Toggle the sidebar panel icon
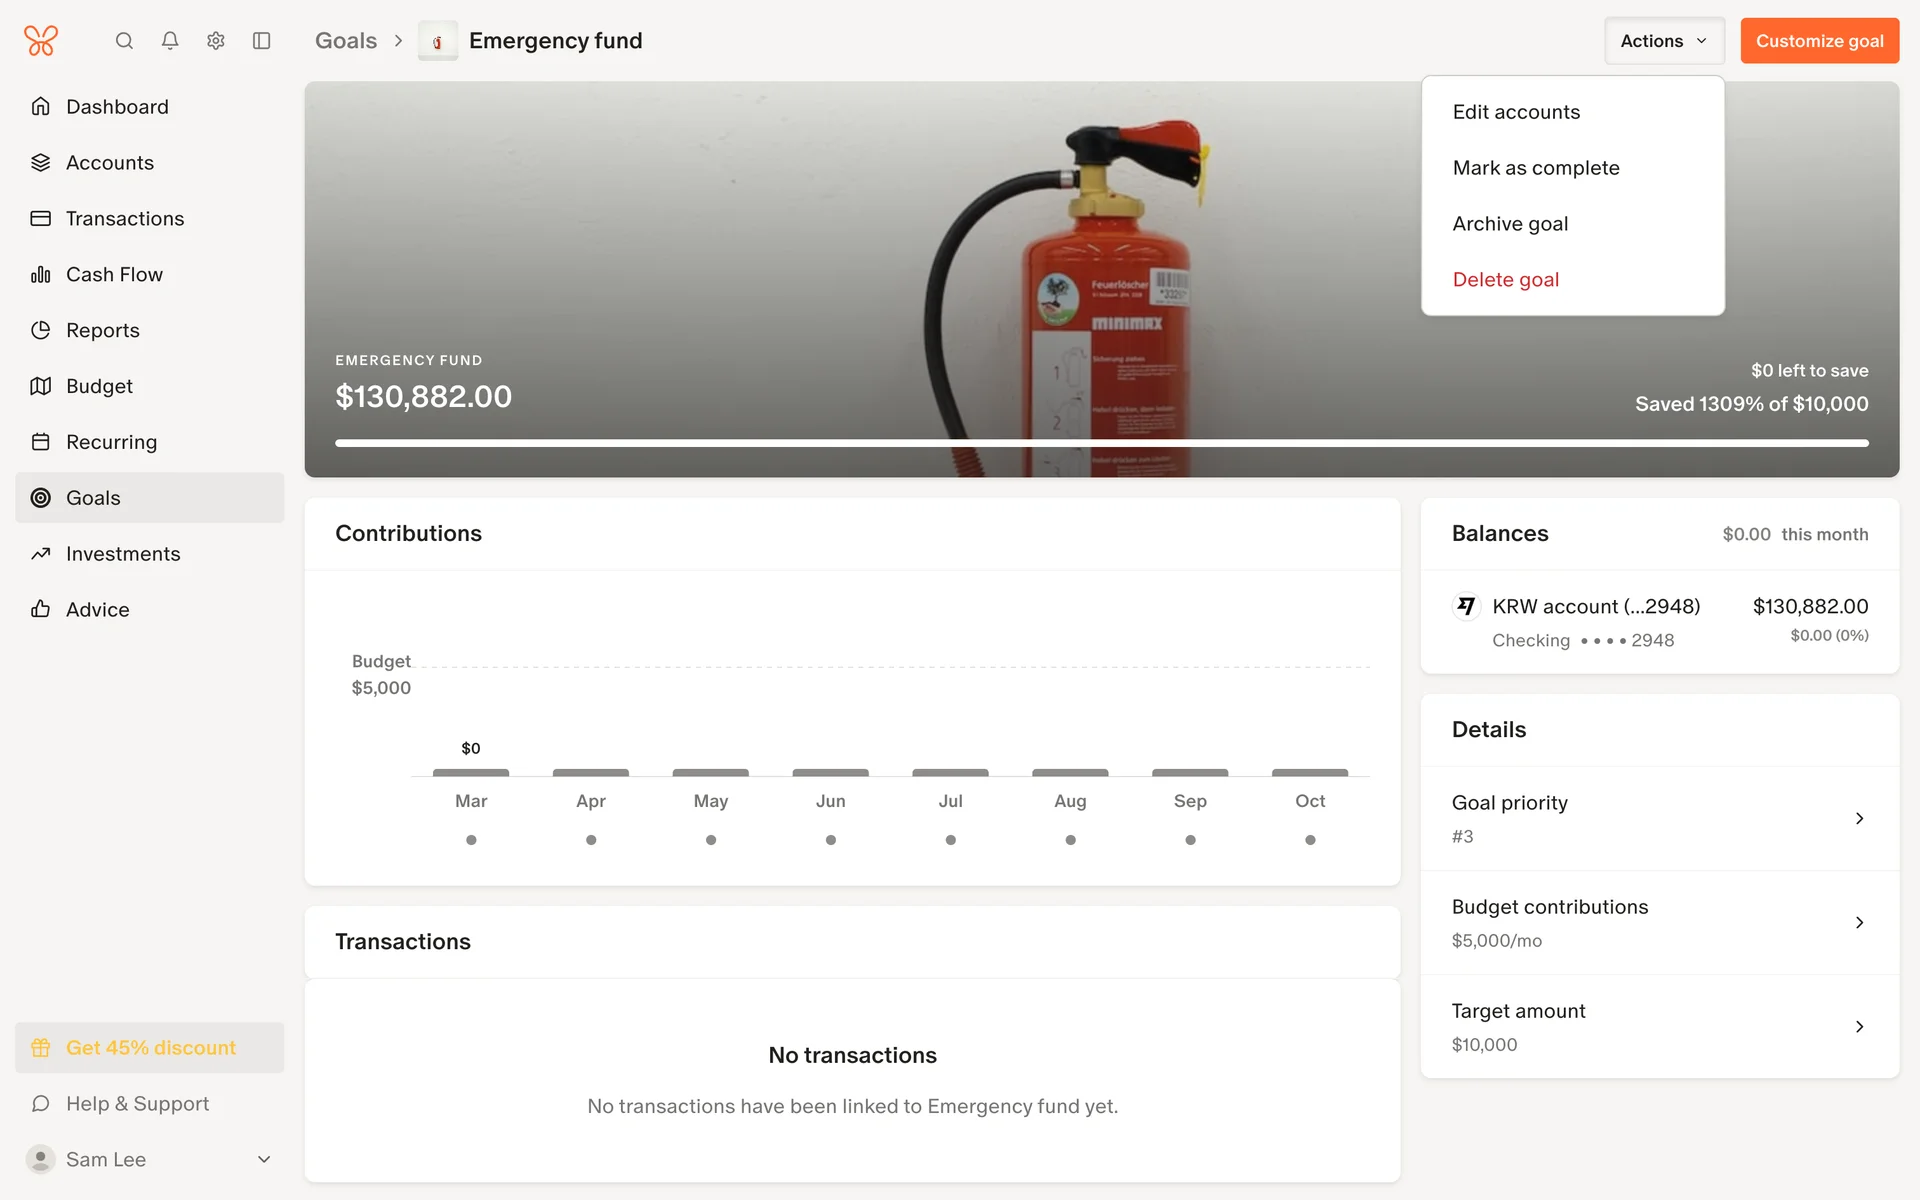Image resolution: width=1920 pixels, height=1200 pixels. click(x=262, y=41)
